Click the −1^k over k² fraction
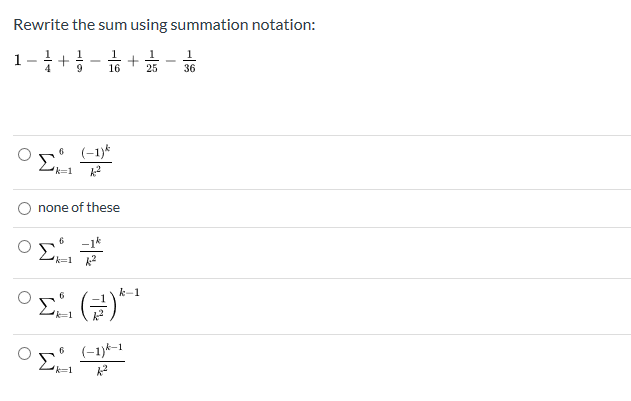This screenshot has height=401, width=631. 91,252
